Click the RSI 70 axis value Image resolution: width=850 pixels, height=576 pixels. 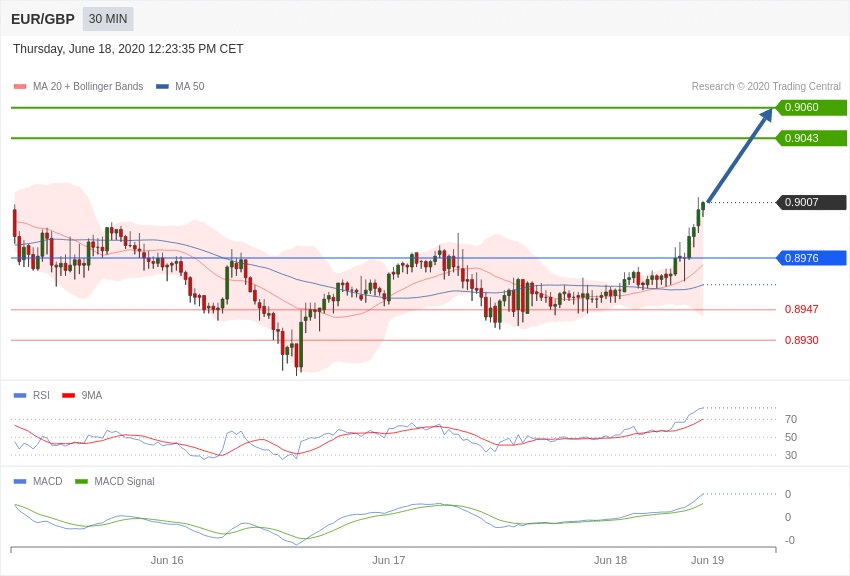pos(791,419)
